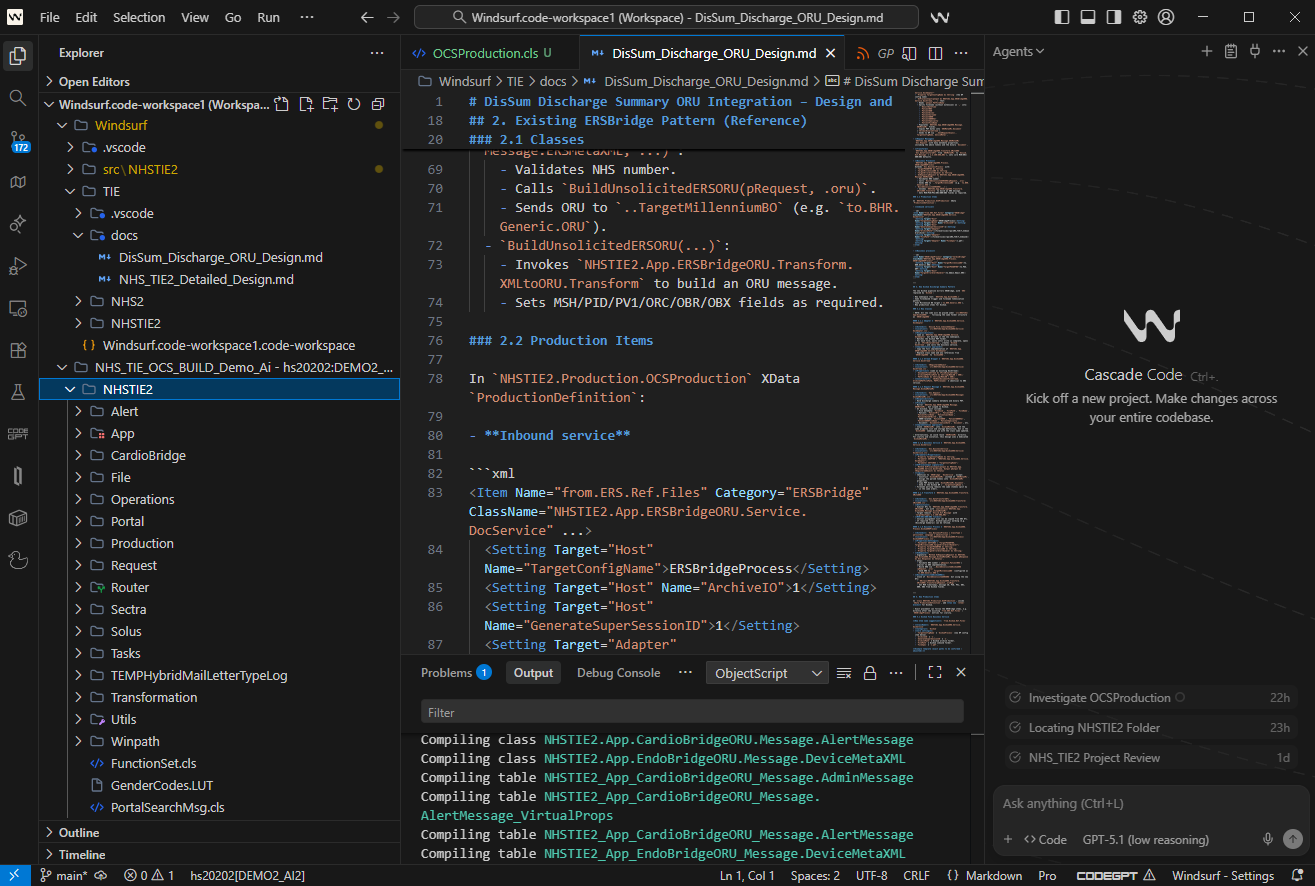
Task: Click the GPT-5.1 model selector
Action: click(x=1145, y=840)
